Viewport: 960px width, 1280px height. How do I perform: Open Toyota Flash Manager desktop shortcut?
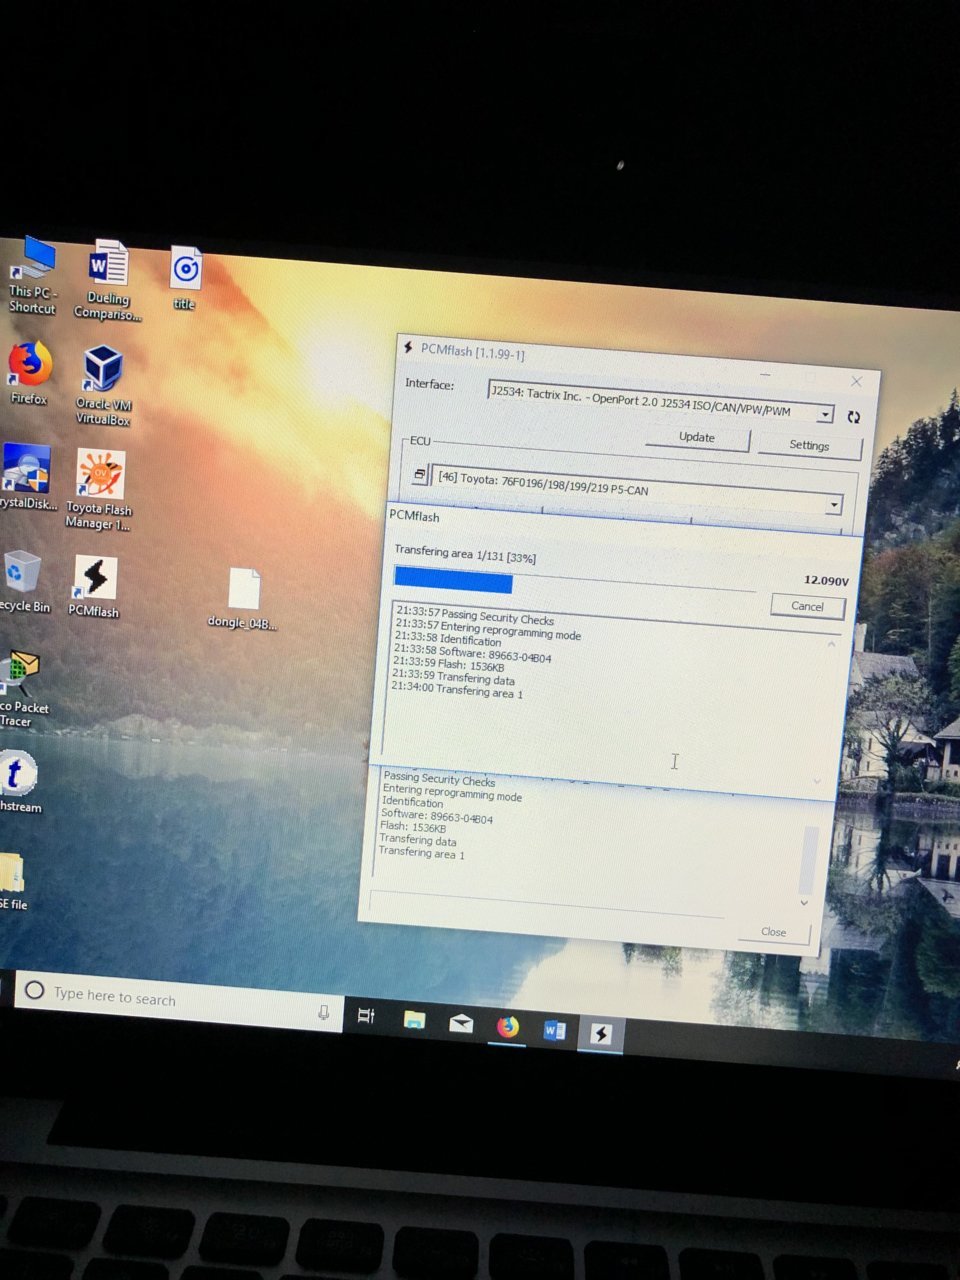pos(98,488)
